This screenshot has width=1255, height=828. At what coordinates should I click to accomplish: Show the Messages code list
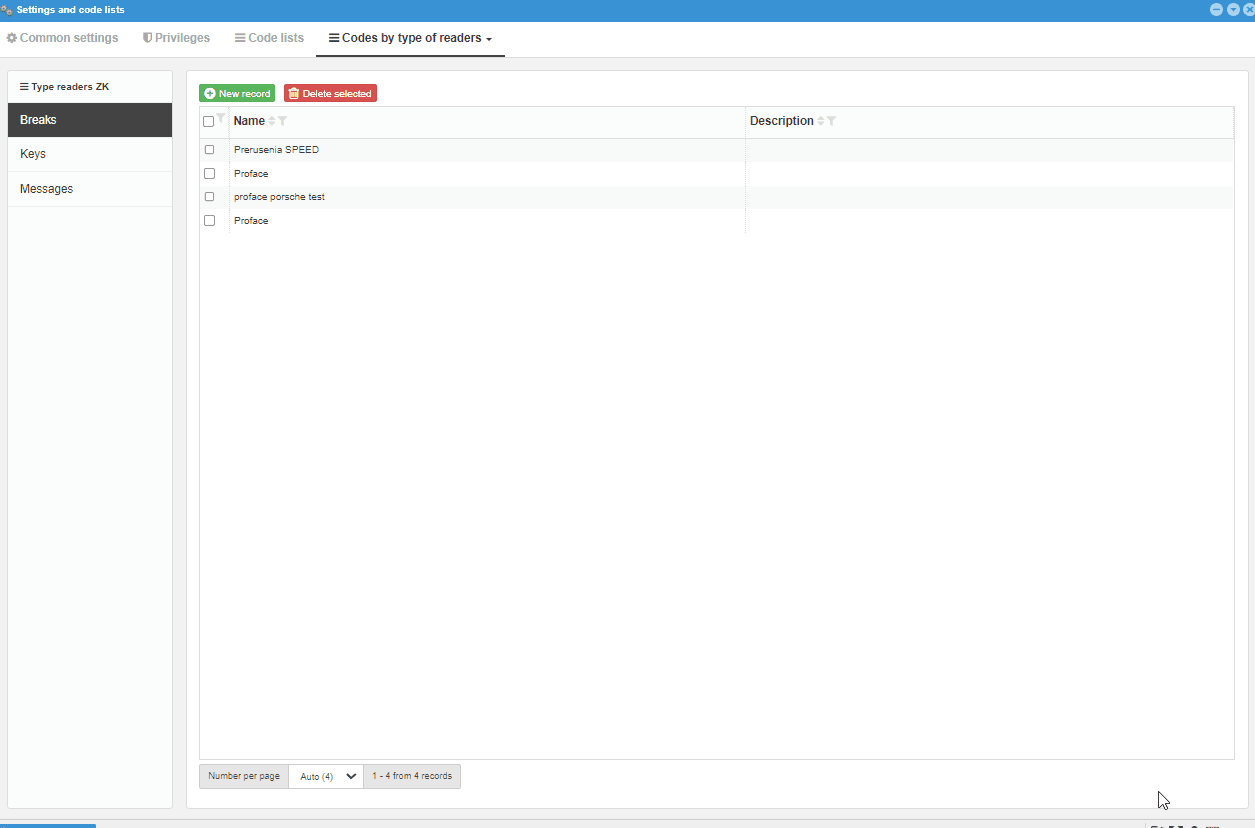(90, 189)
